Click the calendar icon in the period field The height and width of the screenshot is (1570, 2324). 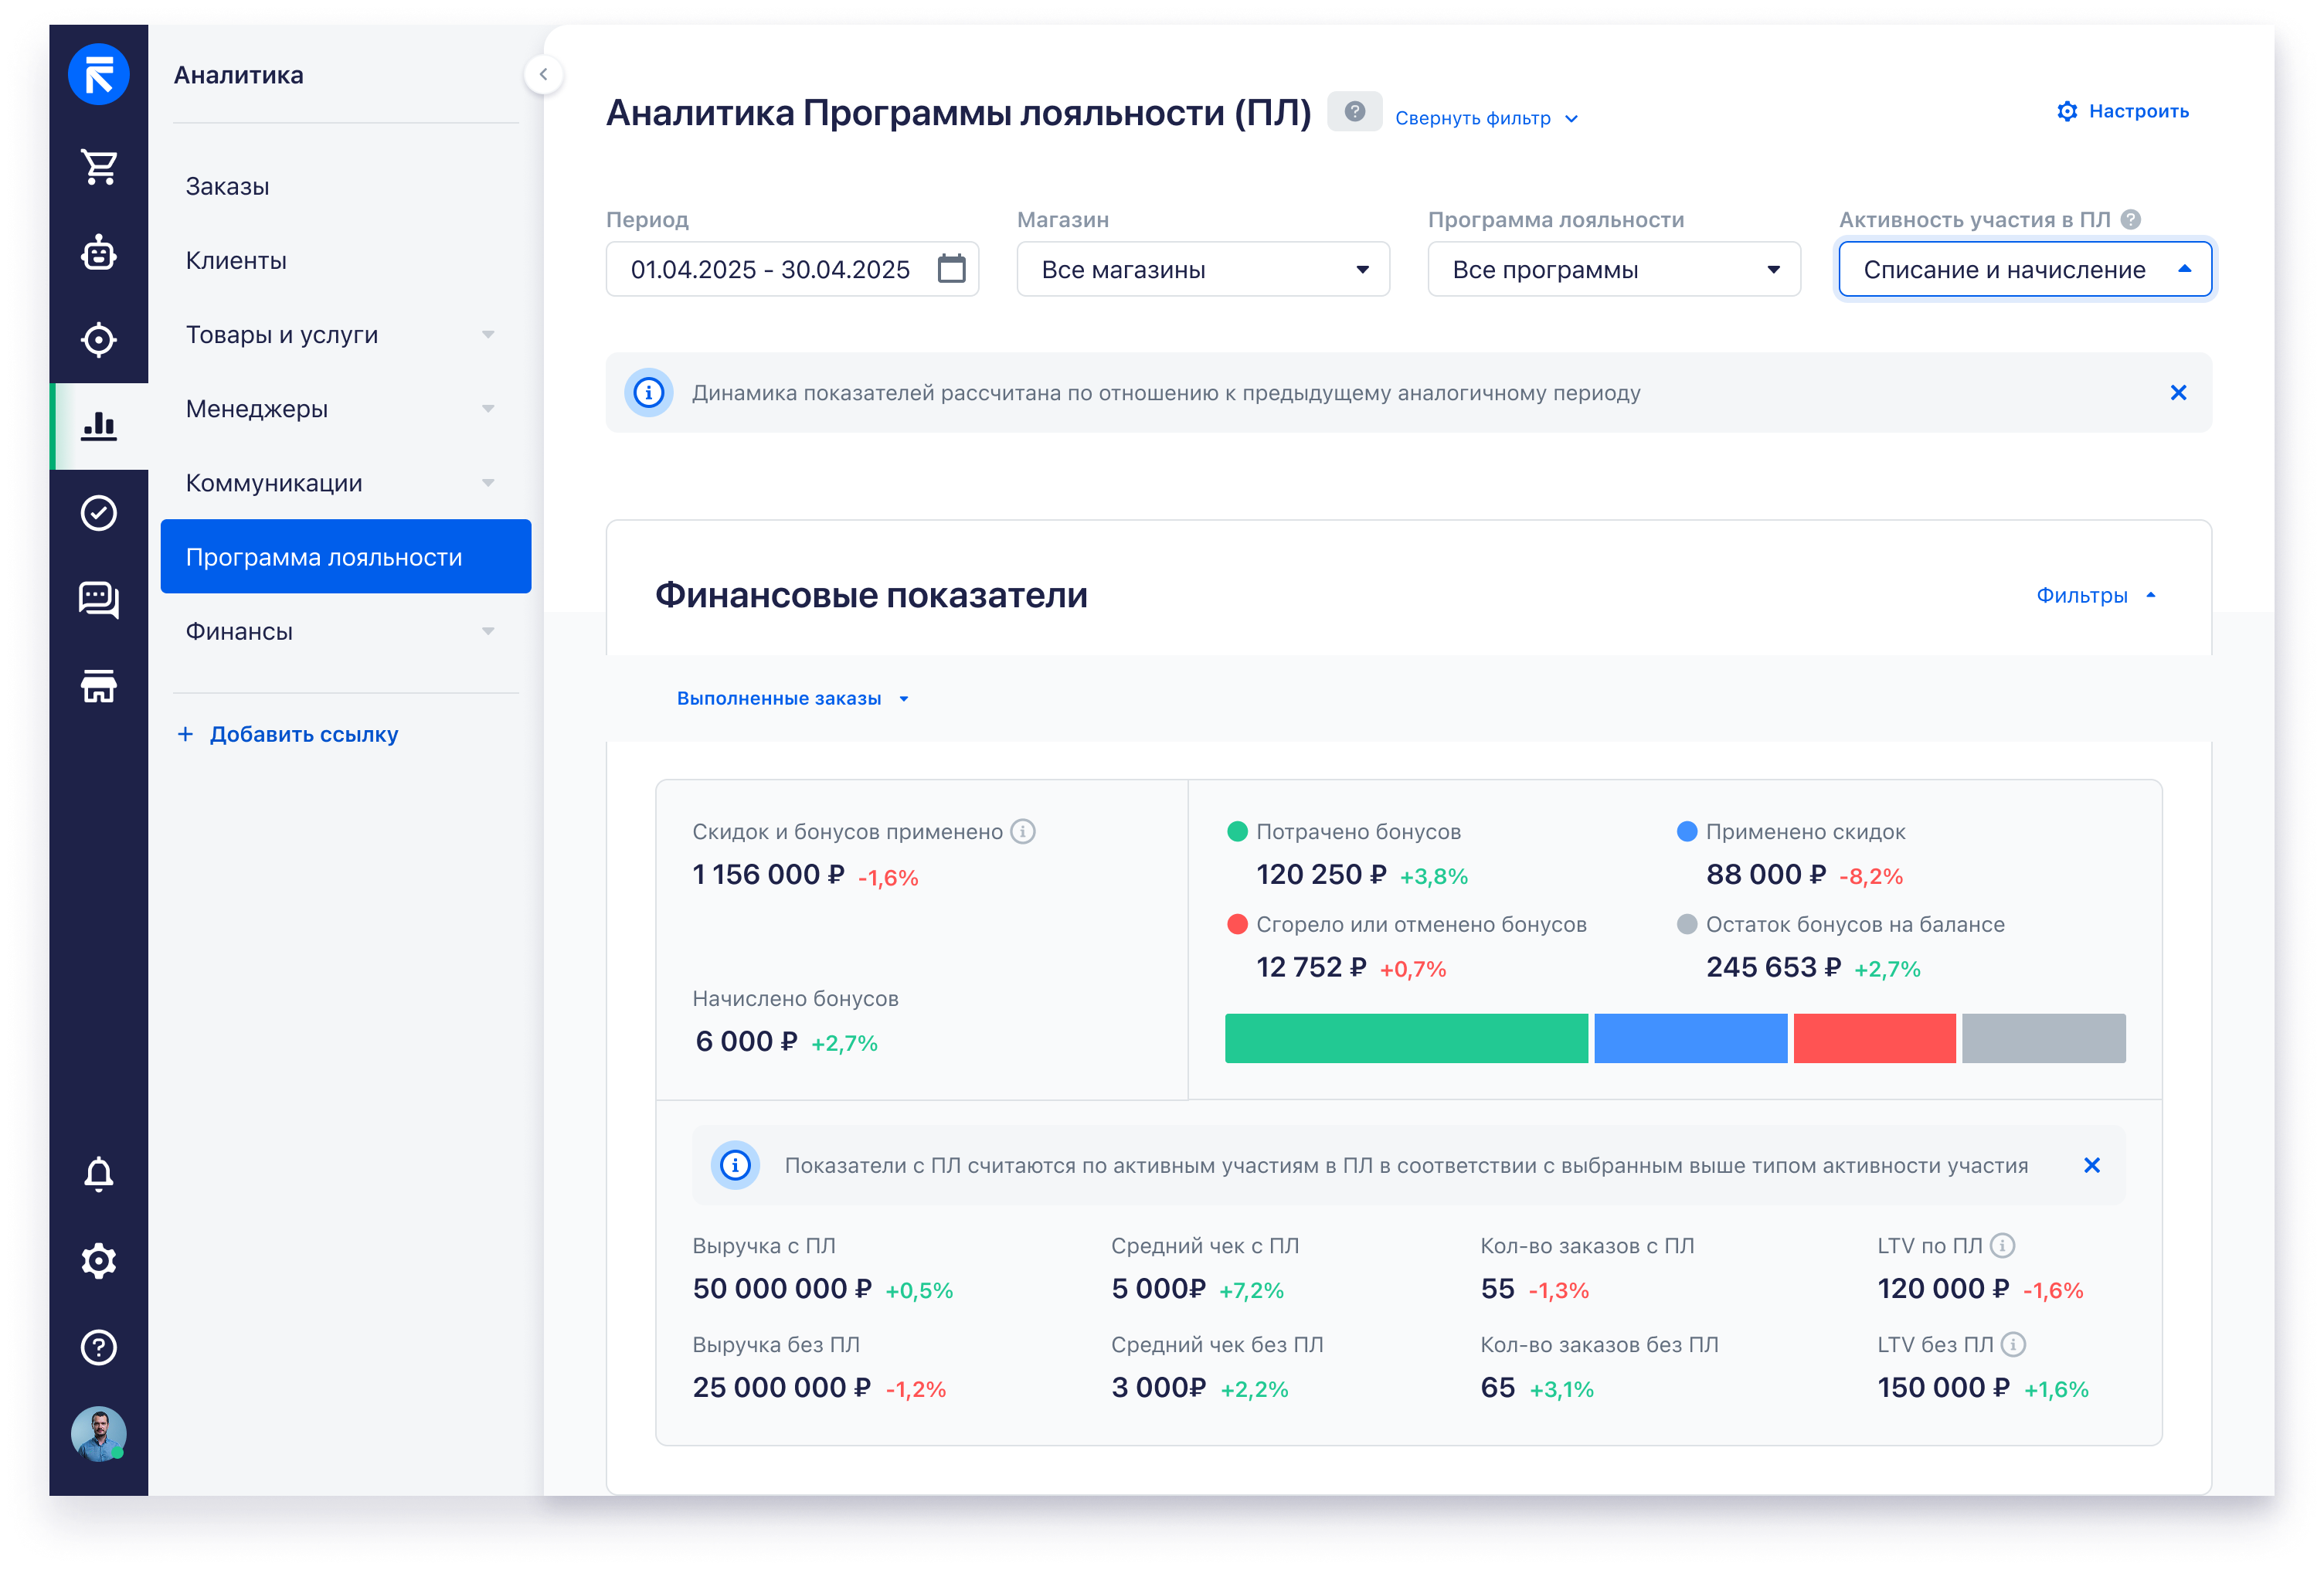coord(951,268)
